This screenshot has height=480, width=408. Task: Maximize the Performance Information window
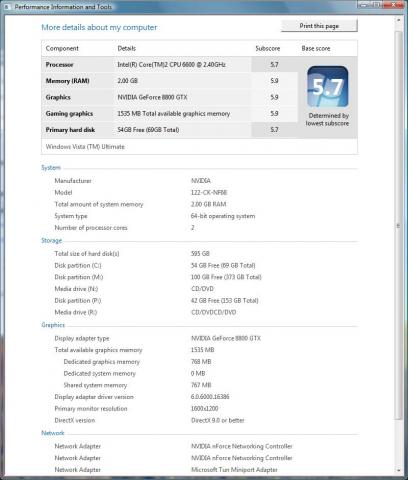click(x=377, y=4)
